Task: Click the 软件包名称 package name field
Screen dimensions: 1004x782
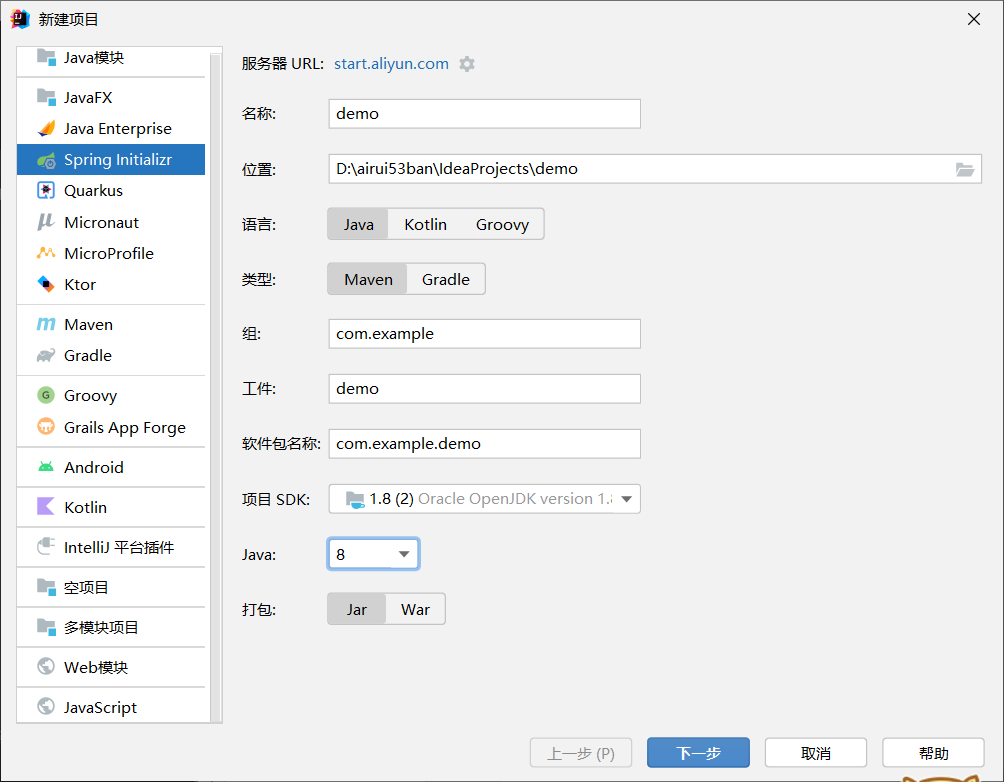Action: coord(484,443)
